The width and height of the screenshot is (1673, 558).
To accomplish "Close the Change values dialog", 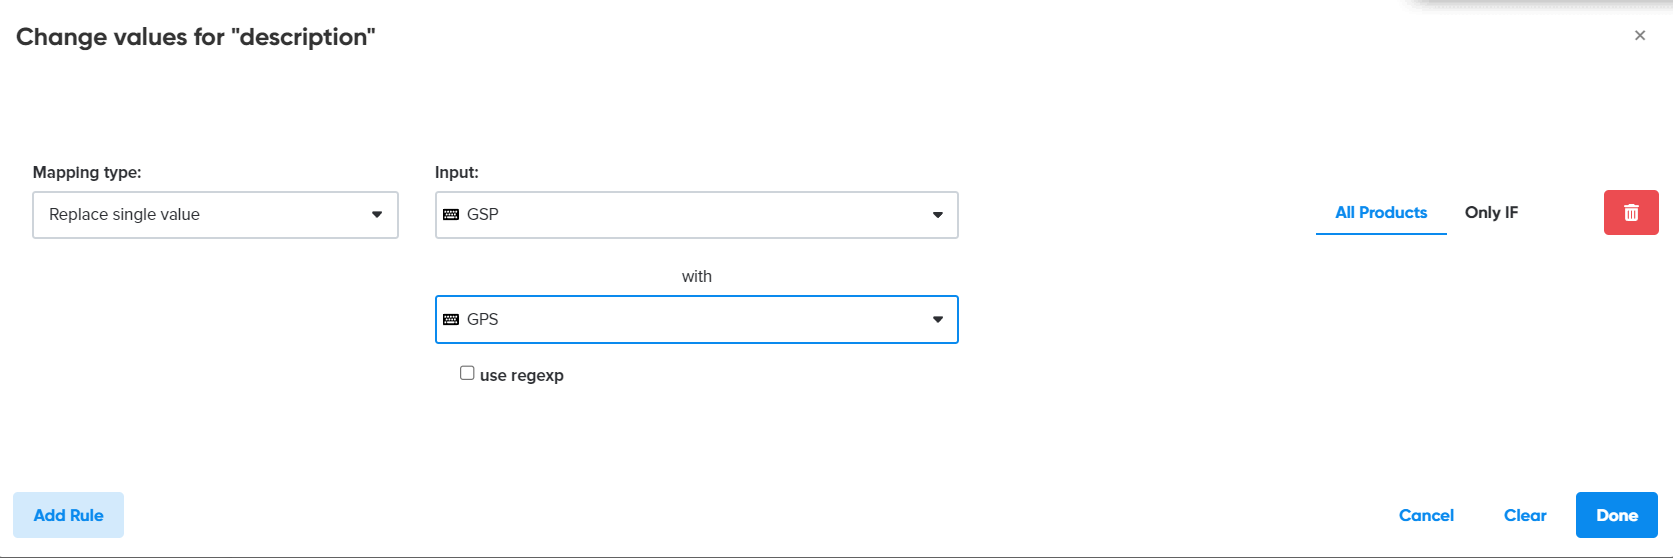I will [x=1640, y=36].
